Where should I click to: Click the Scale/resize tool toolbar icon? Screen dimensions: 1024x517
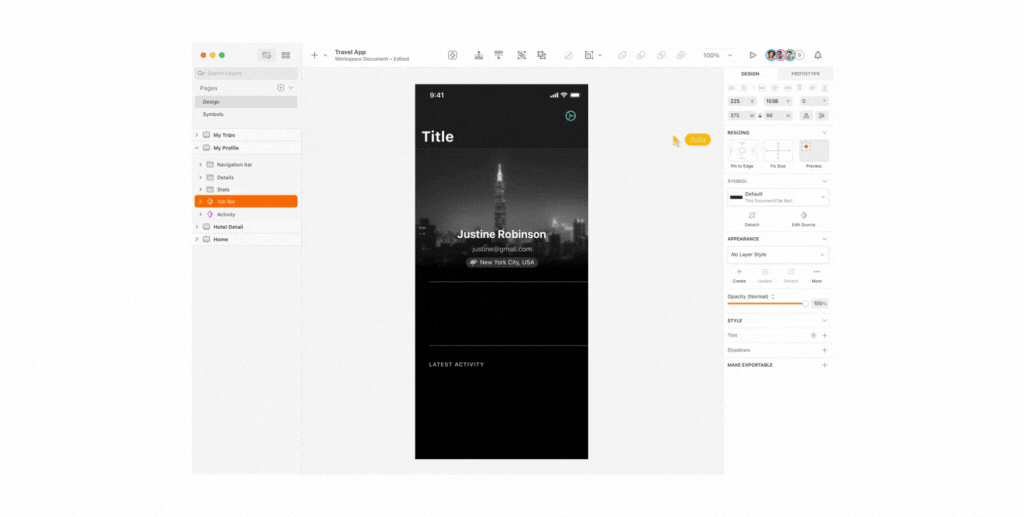588,55
